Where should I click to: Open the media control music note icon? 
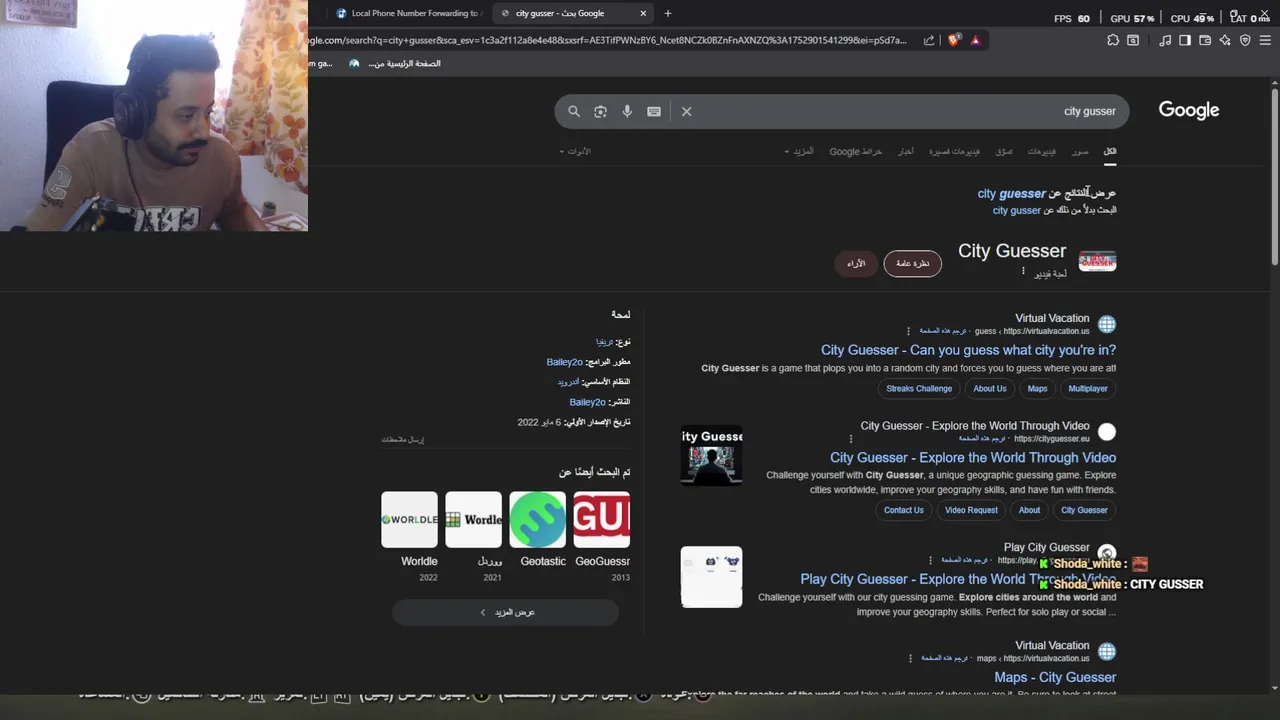(1165, 40)
